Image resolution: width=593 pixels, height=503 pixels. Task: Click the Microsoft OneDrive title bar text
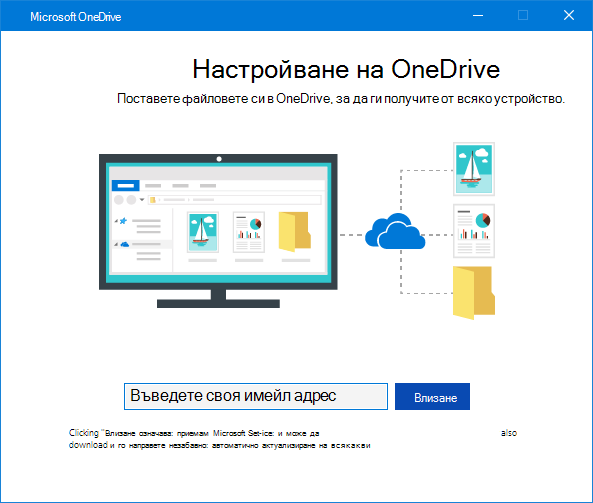[76, 17]
